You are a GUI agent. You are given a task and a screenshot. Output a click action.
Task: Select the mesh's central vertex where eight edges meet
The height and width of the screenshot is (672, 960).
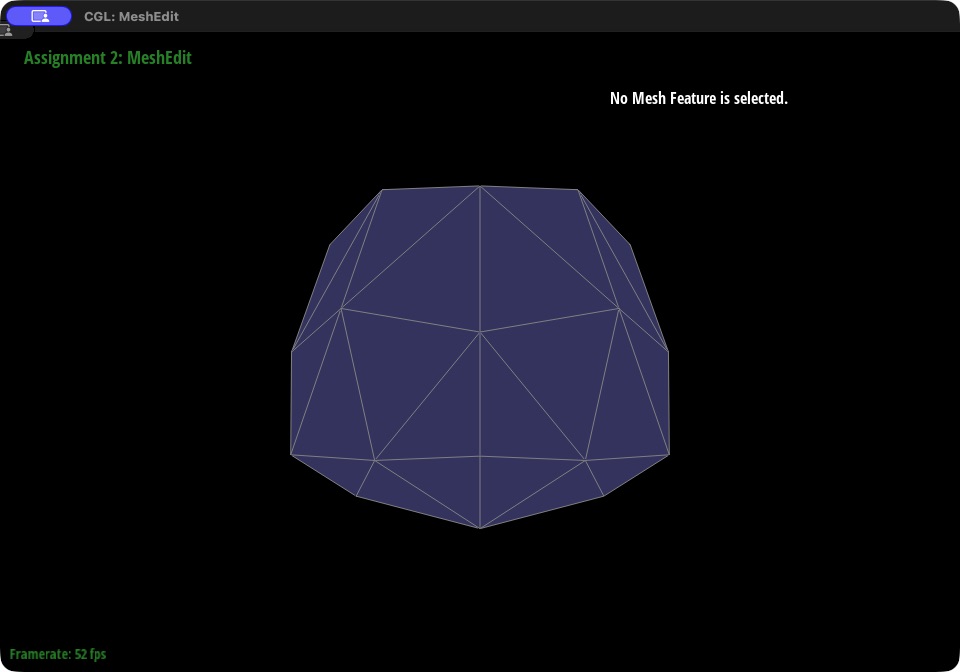480,332
